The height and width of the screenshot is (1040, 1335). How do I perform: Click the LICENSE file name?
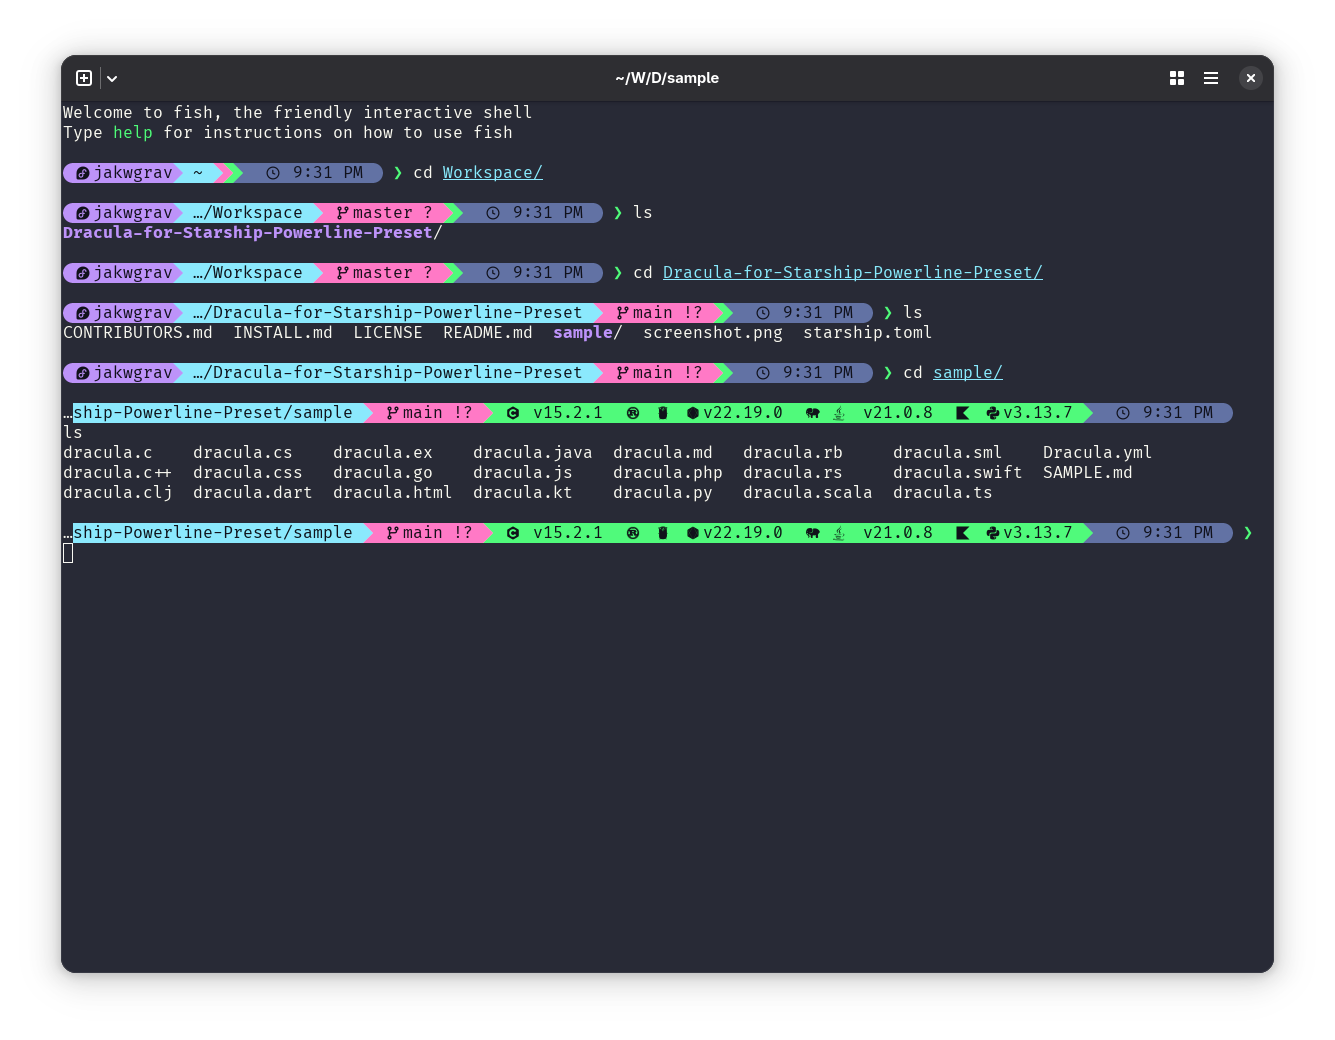(x=388, y=333)
